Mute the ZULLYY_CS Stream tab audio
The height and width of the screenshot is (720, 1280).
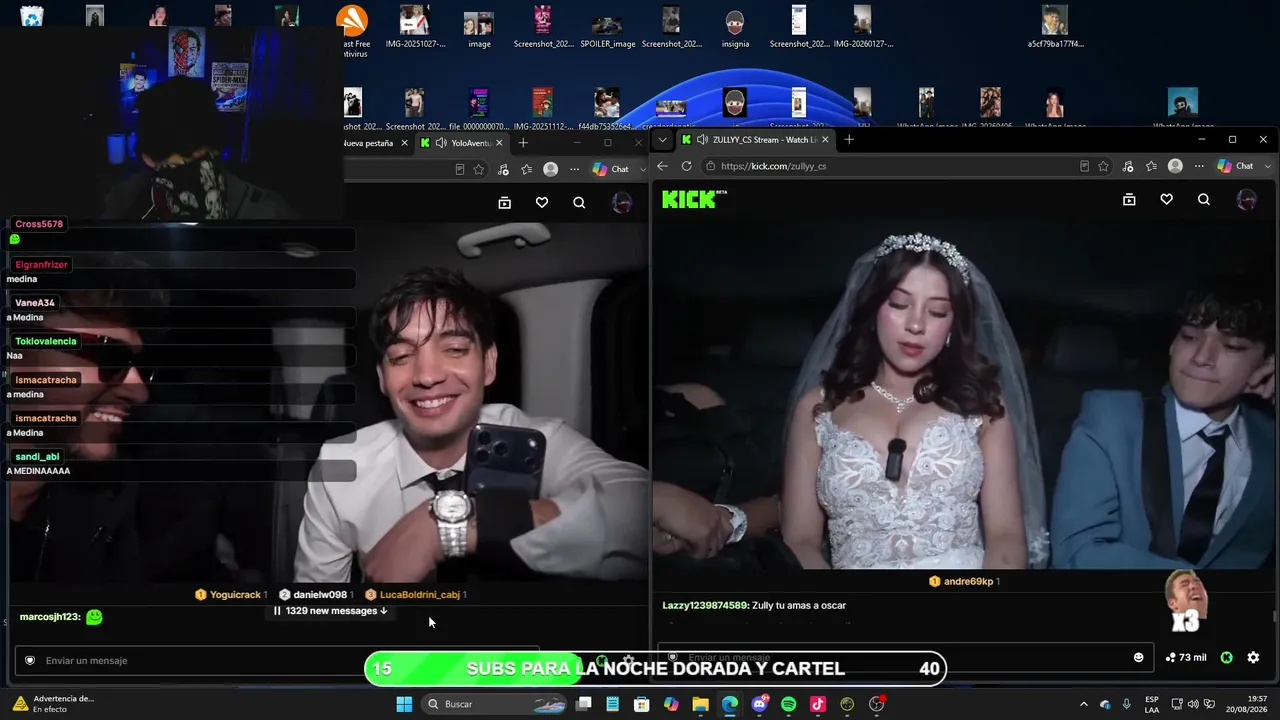(702, 140)
